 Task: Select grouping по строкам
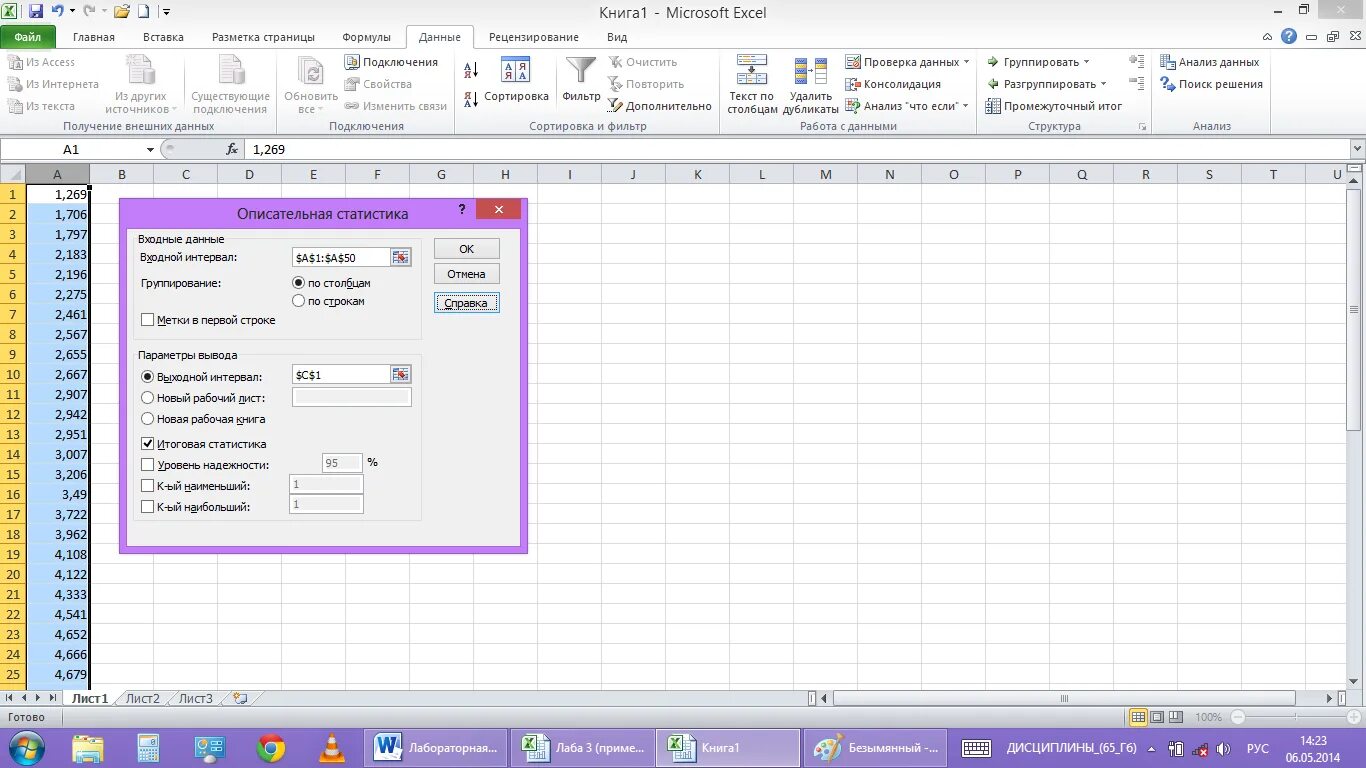coord(298,301)
